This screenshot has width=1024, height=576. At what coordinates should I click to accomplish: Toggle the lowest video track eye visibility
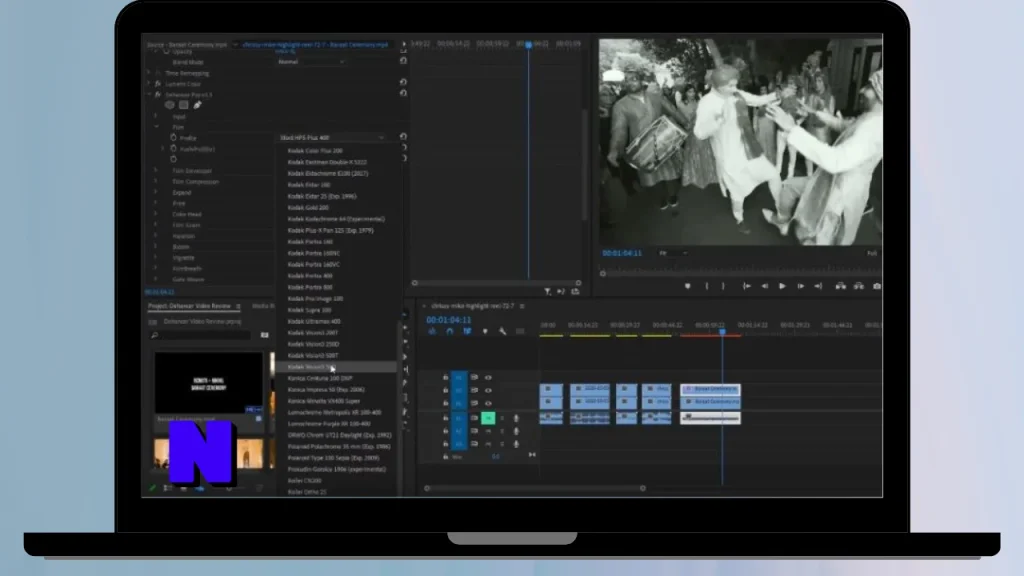(488, 404)
